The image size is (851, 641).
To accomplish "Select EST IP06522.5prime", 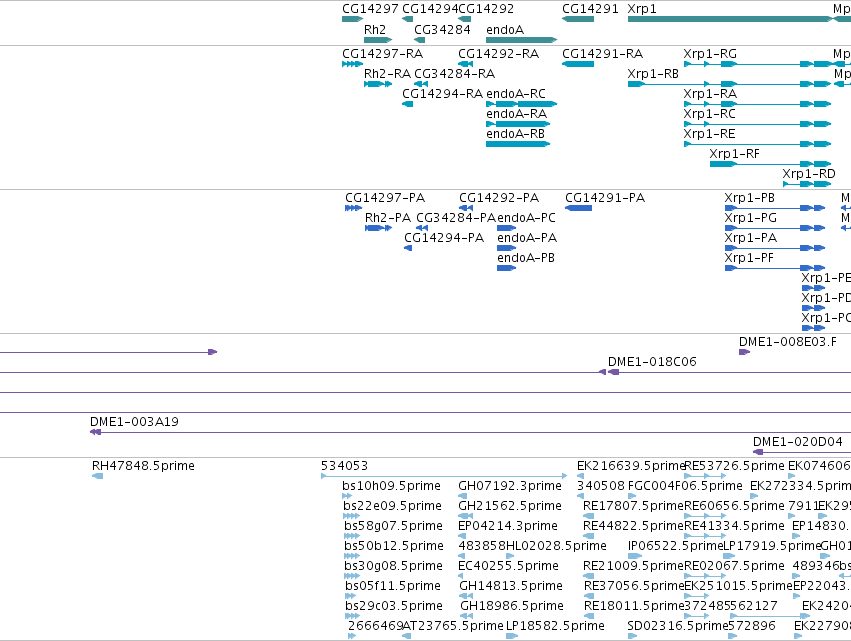I will pos(635,556).
